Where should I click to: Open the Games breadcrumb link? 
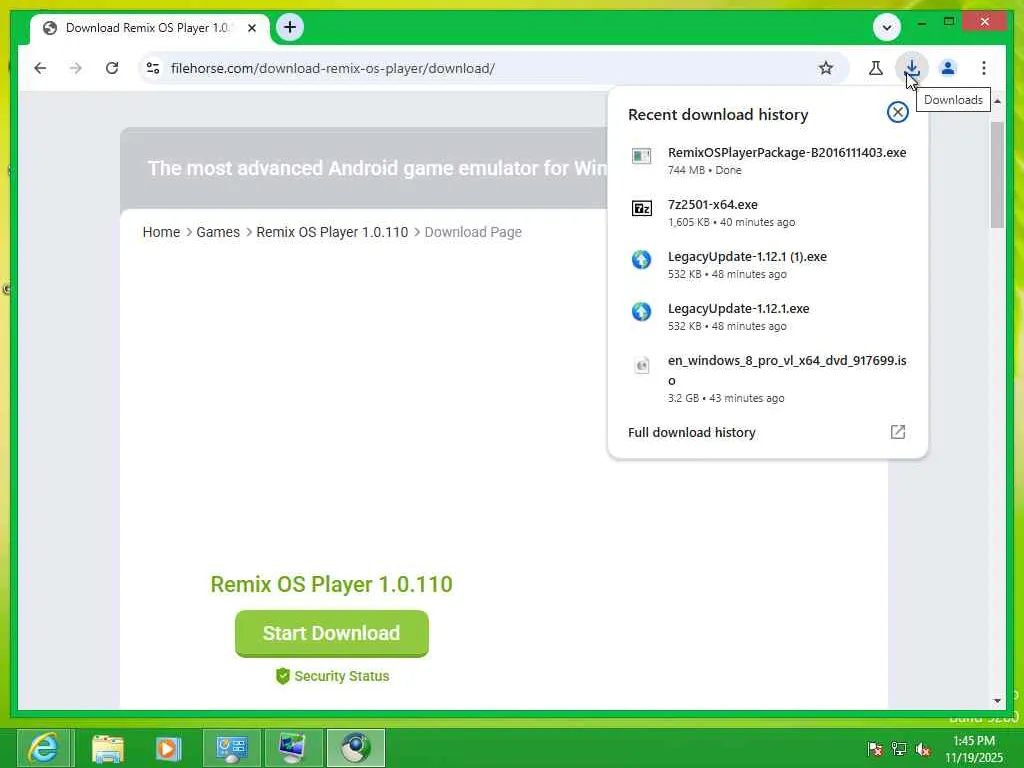(218, 232)
